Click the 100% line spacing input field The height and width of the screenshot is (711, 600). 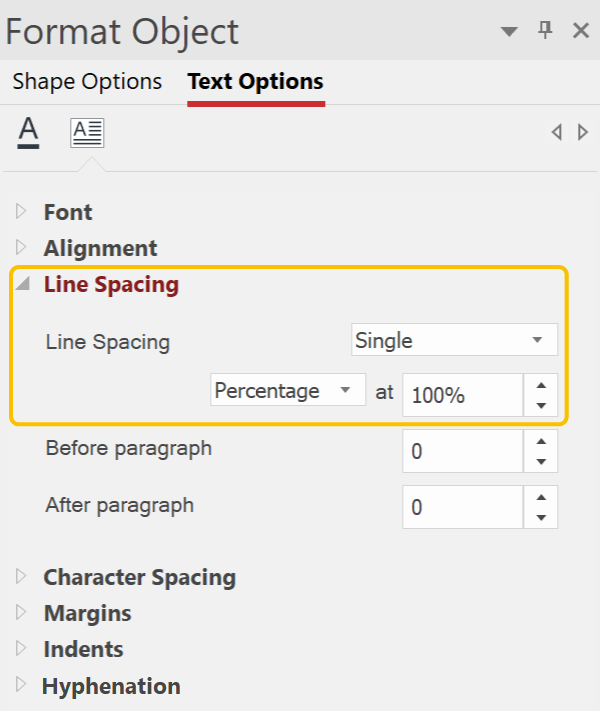(x=463, y=395)
